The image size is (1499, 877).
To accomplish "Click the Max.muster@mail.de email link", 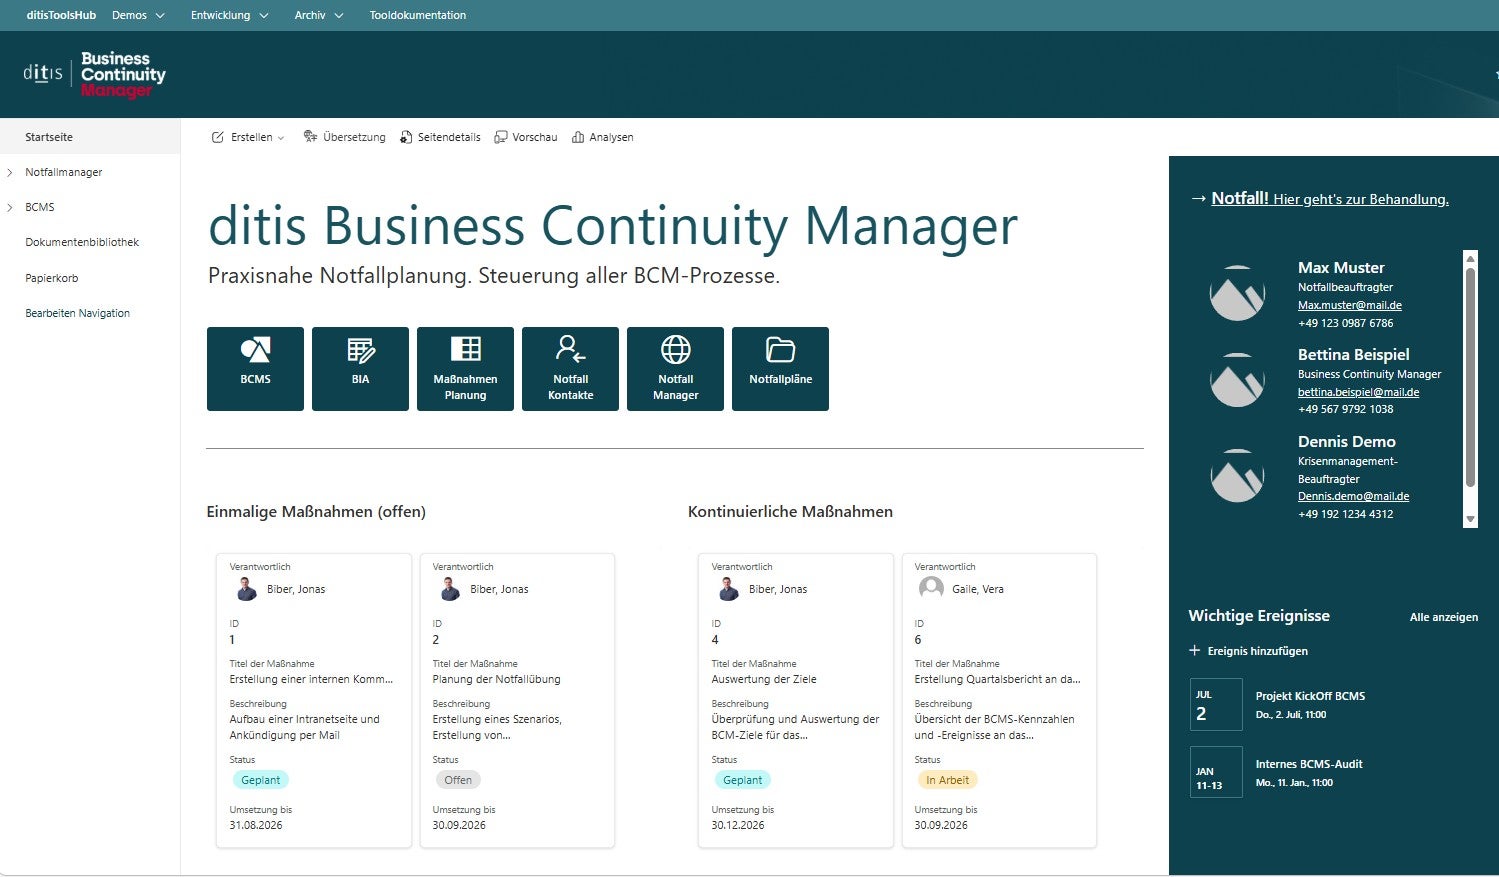I will [x=1350, y=305].
